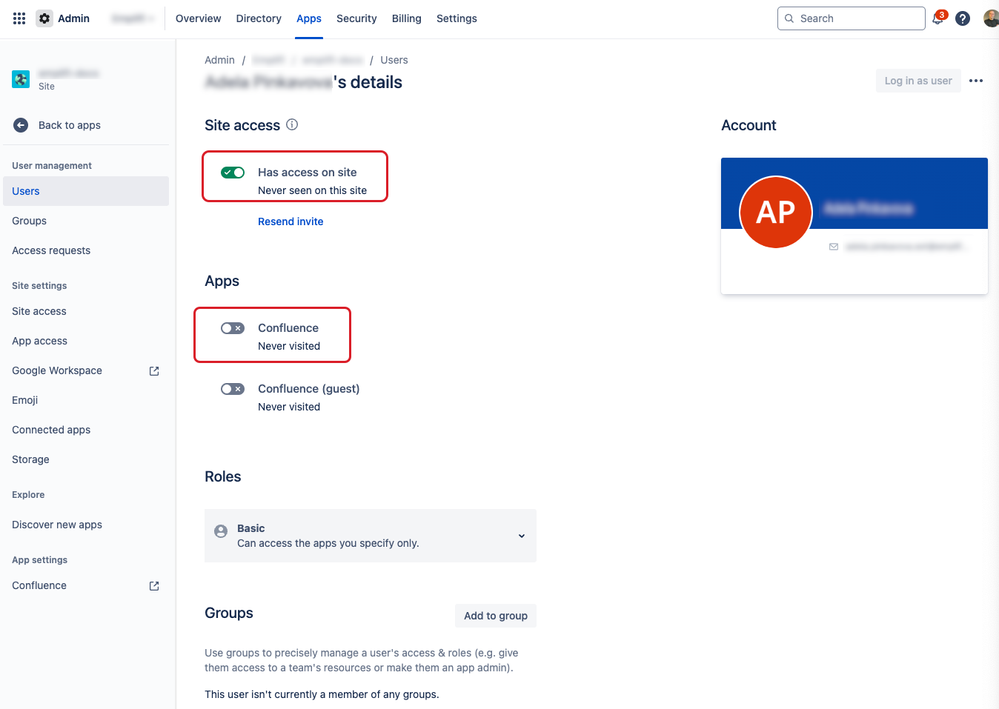Viewport: 999px width, 709px height.
Task: Click the AP avatar circle
Action: (775, 212)
